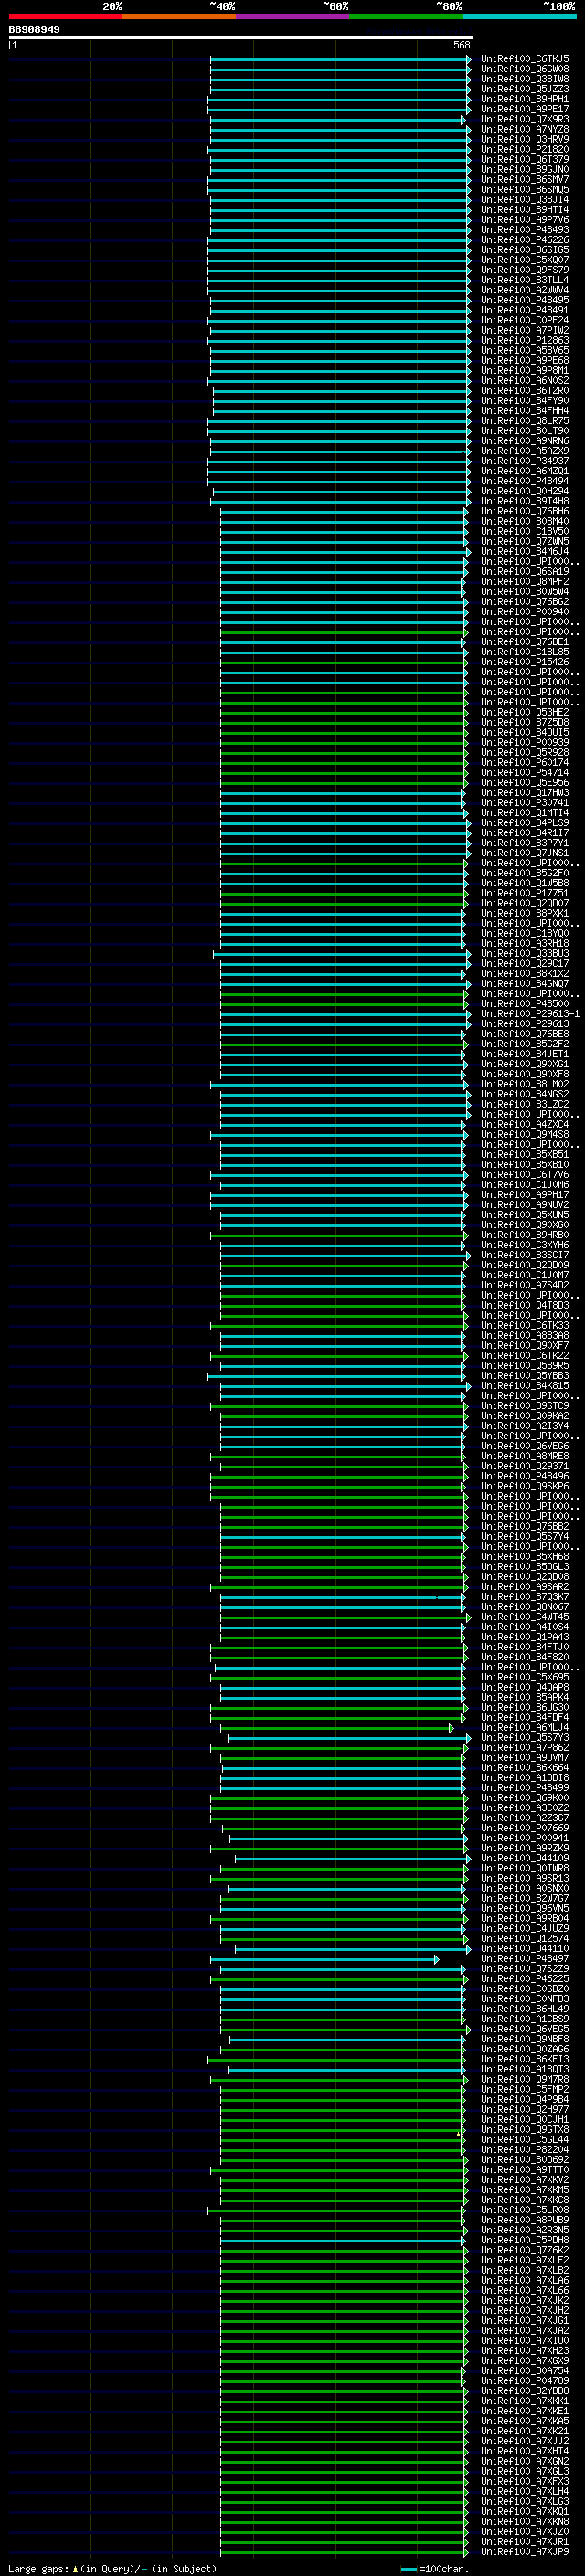The height and width of the screenshot is (2576, 585).
Task: Select hit UniRef100_B3TLL4
Action: pos(524,280)
